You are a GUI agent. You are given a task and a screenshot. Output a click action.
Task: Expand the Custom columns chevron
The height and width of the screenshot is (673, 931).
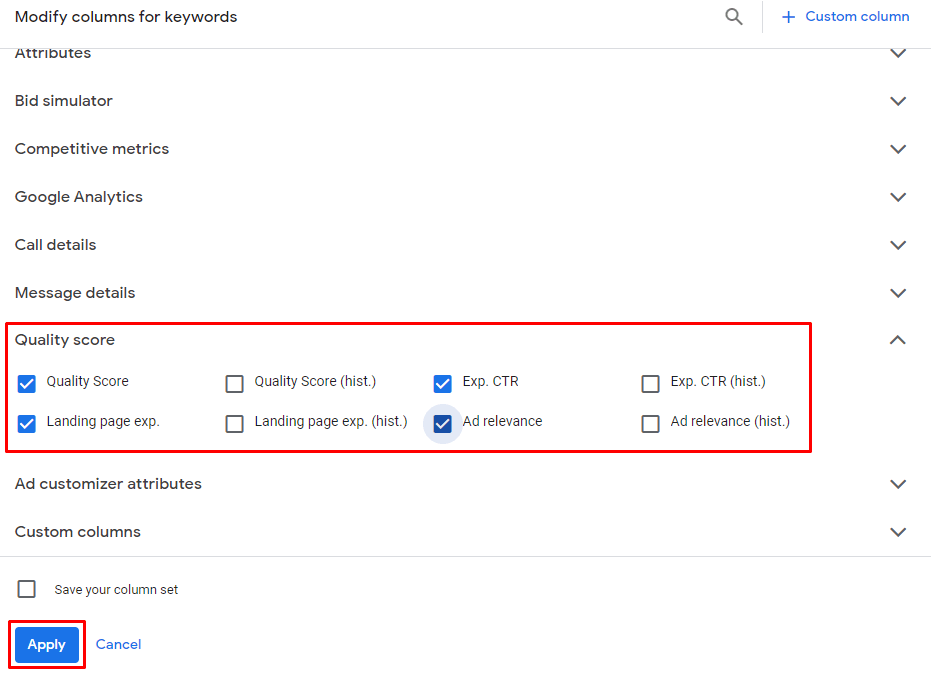point(898,532)
